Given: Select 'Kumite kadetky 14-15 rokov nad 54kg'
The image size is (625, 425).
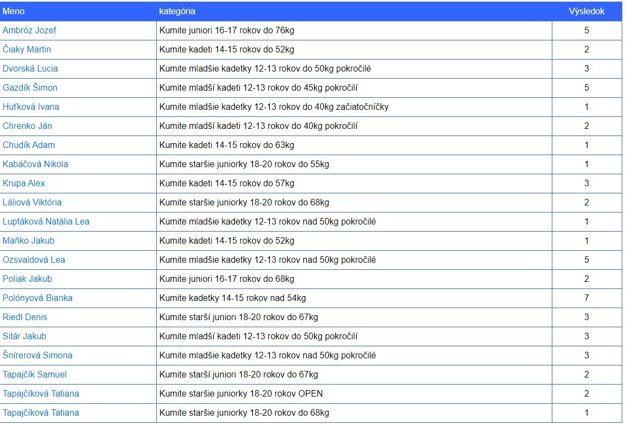Looking at the screenshot, I should (354, 298).
